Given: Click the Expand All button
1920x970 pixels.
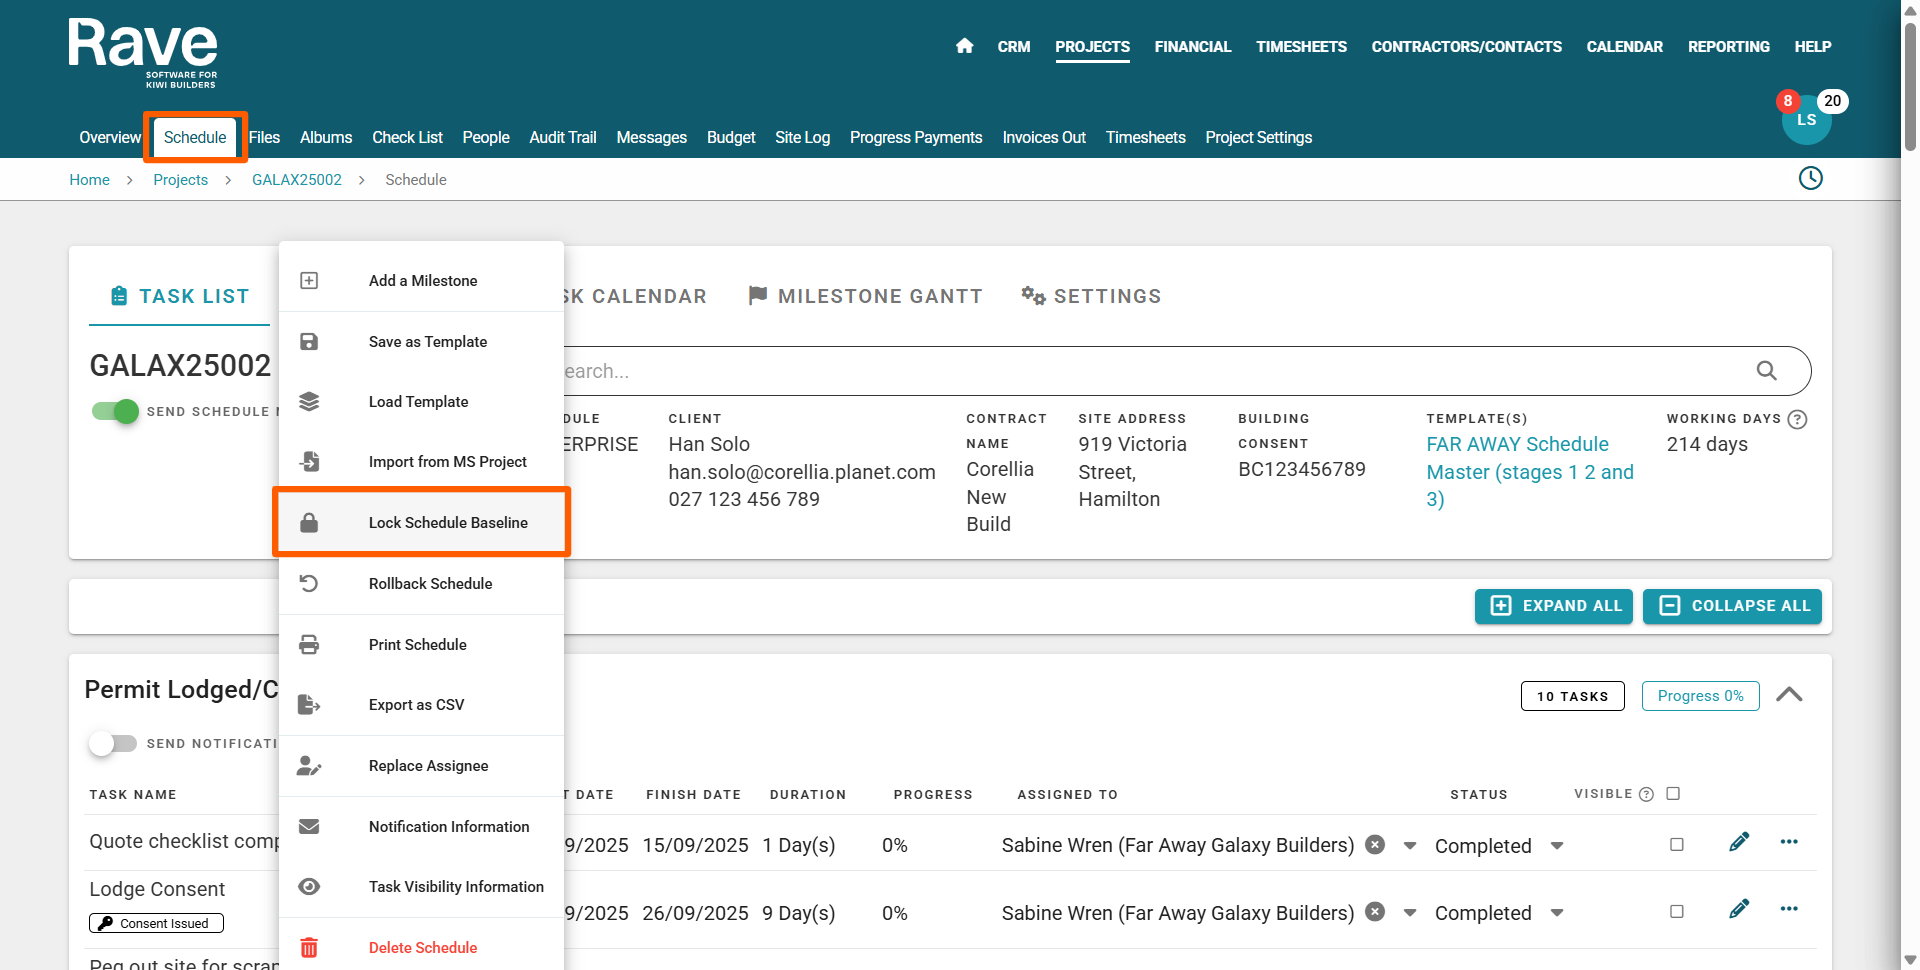Looking at the screenshot, I should coord(1553,606).
